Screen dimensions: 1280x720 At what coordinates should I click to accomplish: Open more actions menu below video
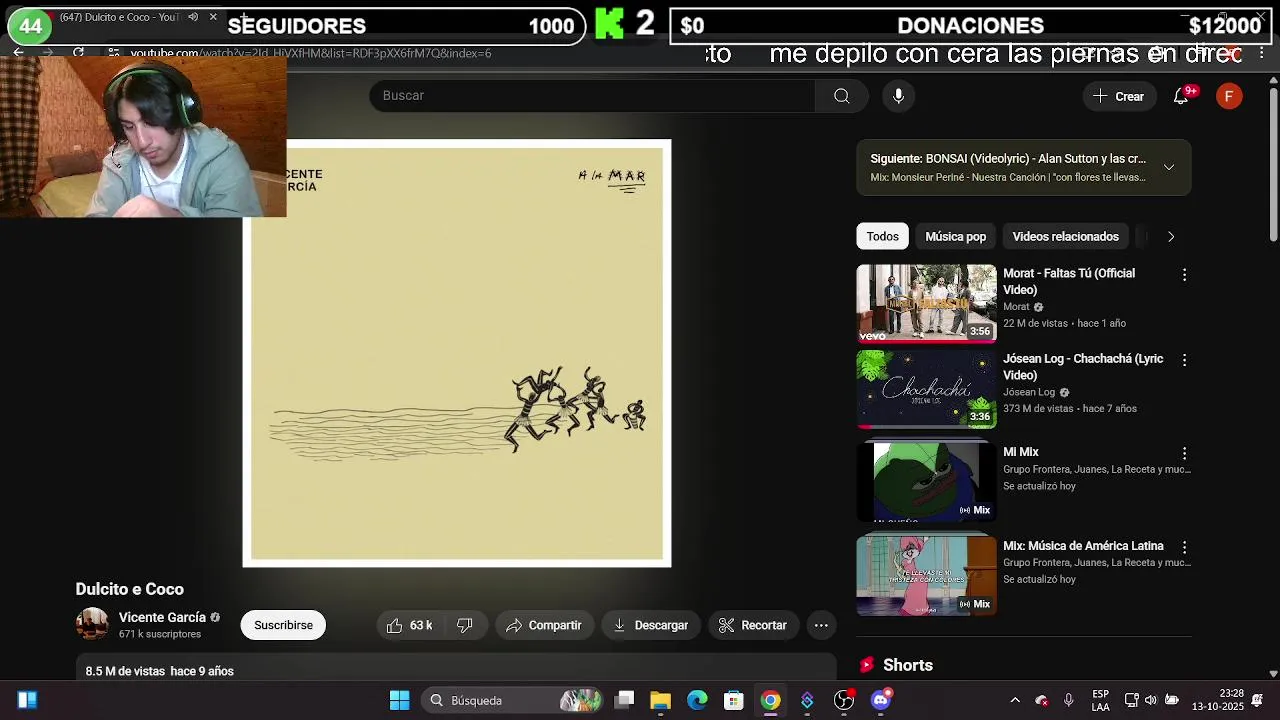click(821, 625)
